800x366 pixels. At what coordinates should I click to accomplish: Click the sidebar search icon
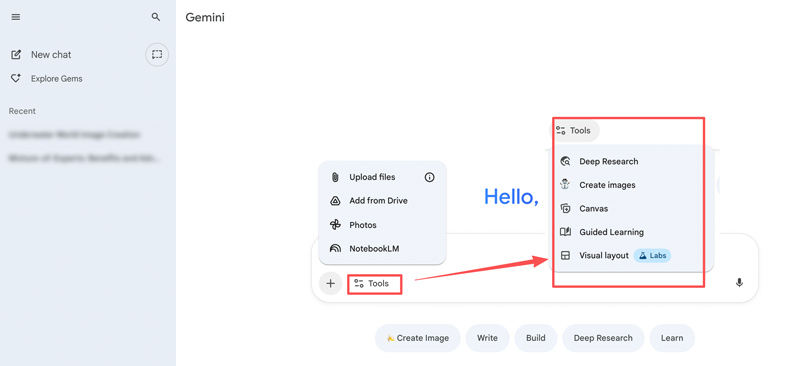156,17
